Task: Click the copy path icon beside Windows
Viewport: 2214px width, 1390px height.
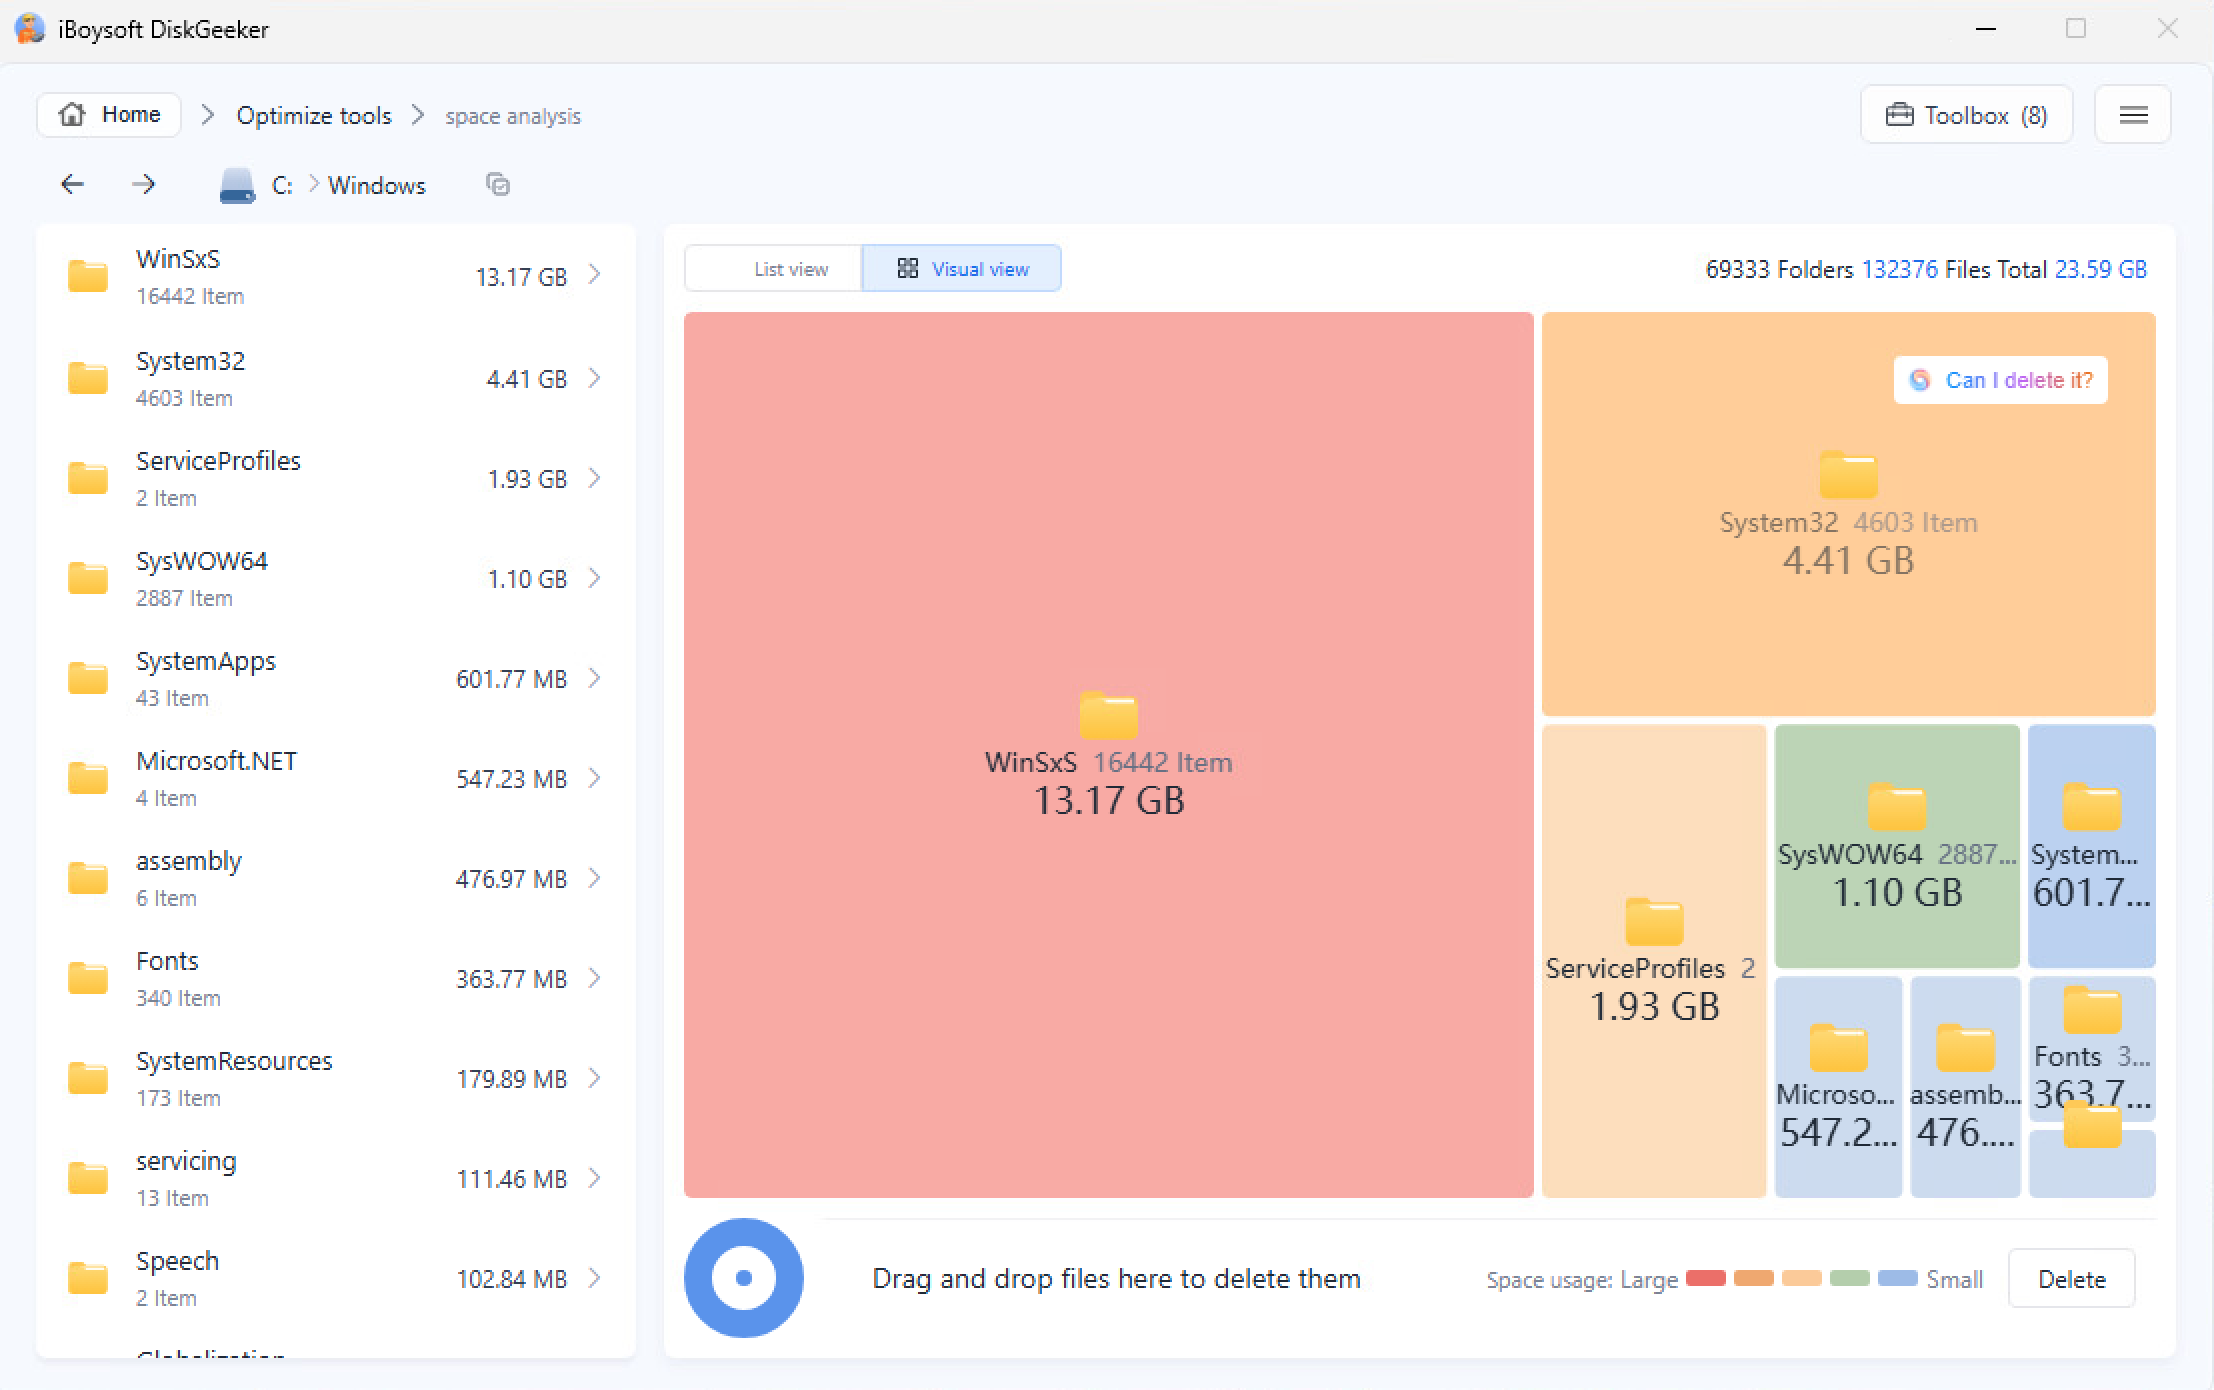Action: point(497,184)
